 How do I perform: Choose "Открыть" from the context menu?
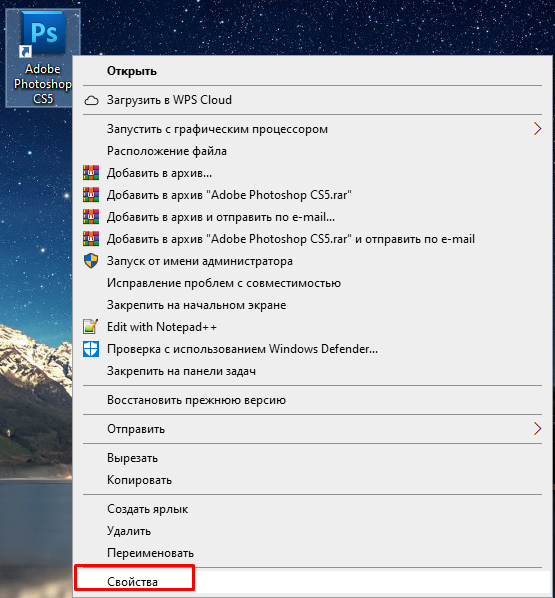tap(312, 71)
